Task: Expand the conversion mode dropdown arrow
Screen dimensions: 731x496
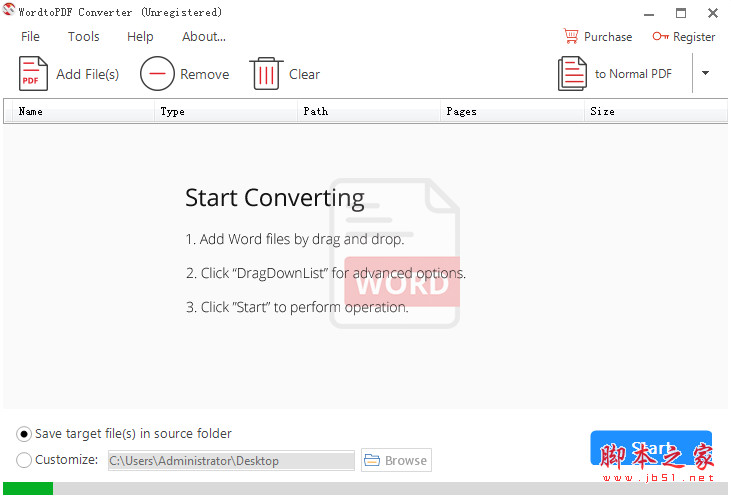Action: click(x=705, y=73)
